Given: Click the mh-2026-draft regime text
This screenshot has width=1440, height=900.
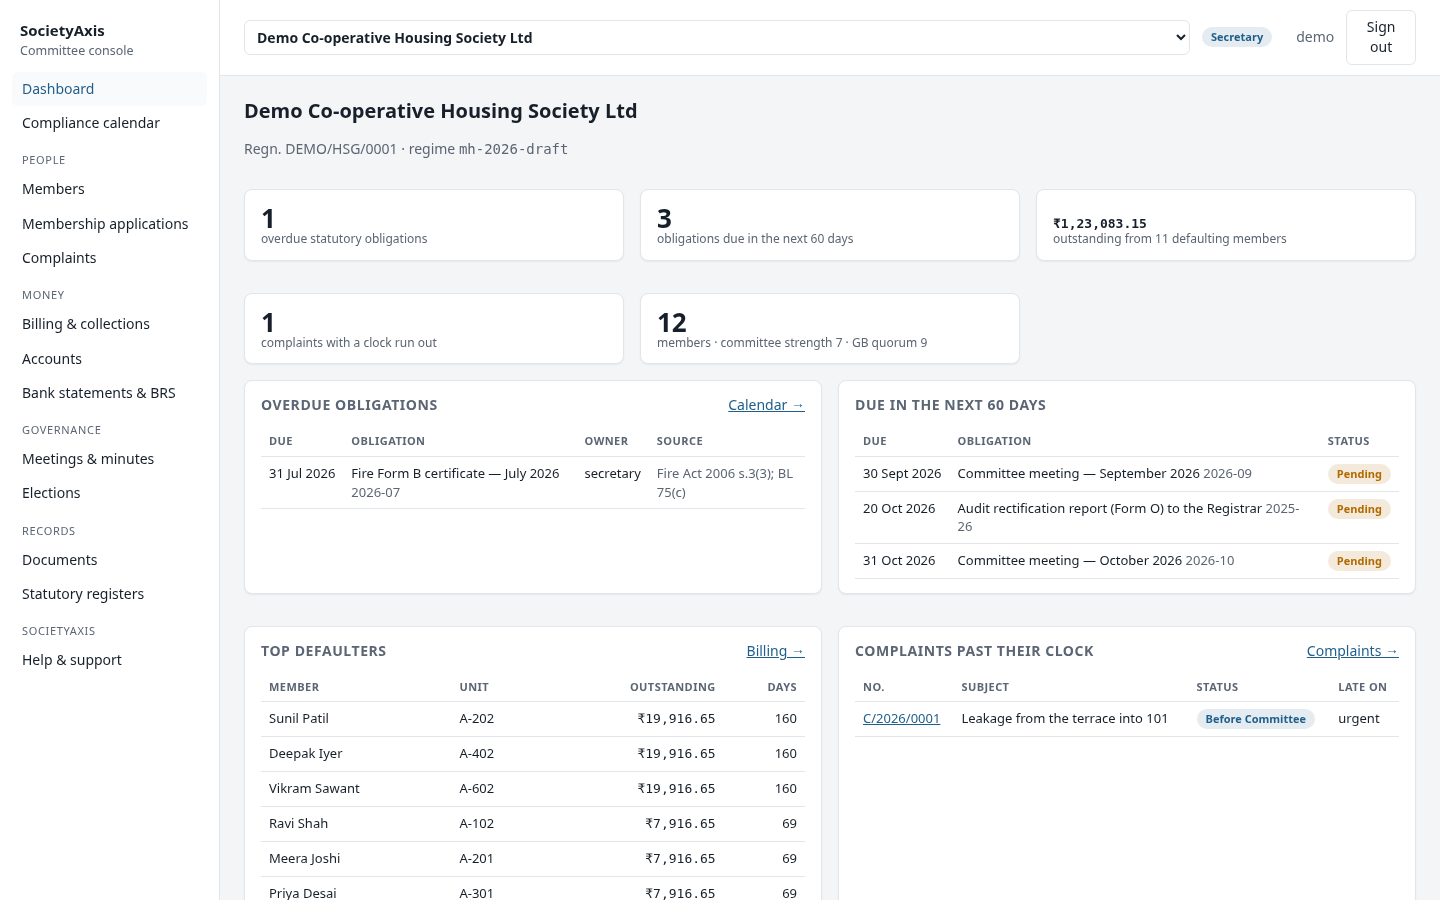Looking at the screenshot, I should pos(513,149).
